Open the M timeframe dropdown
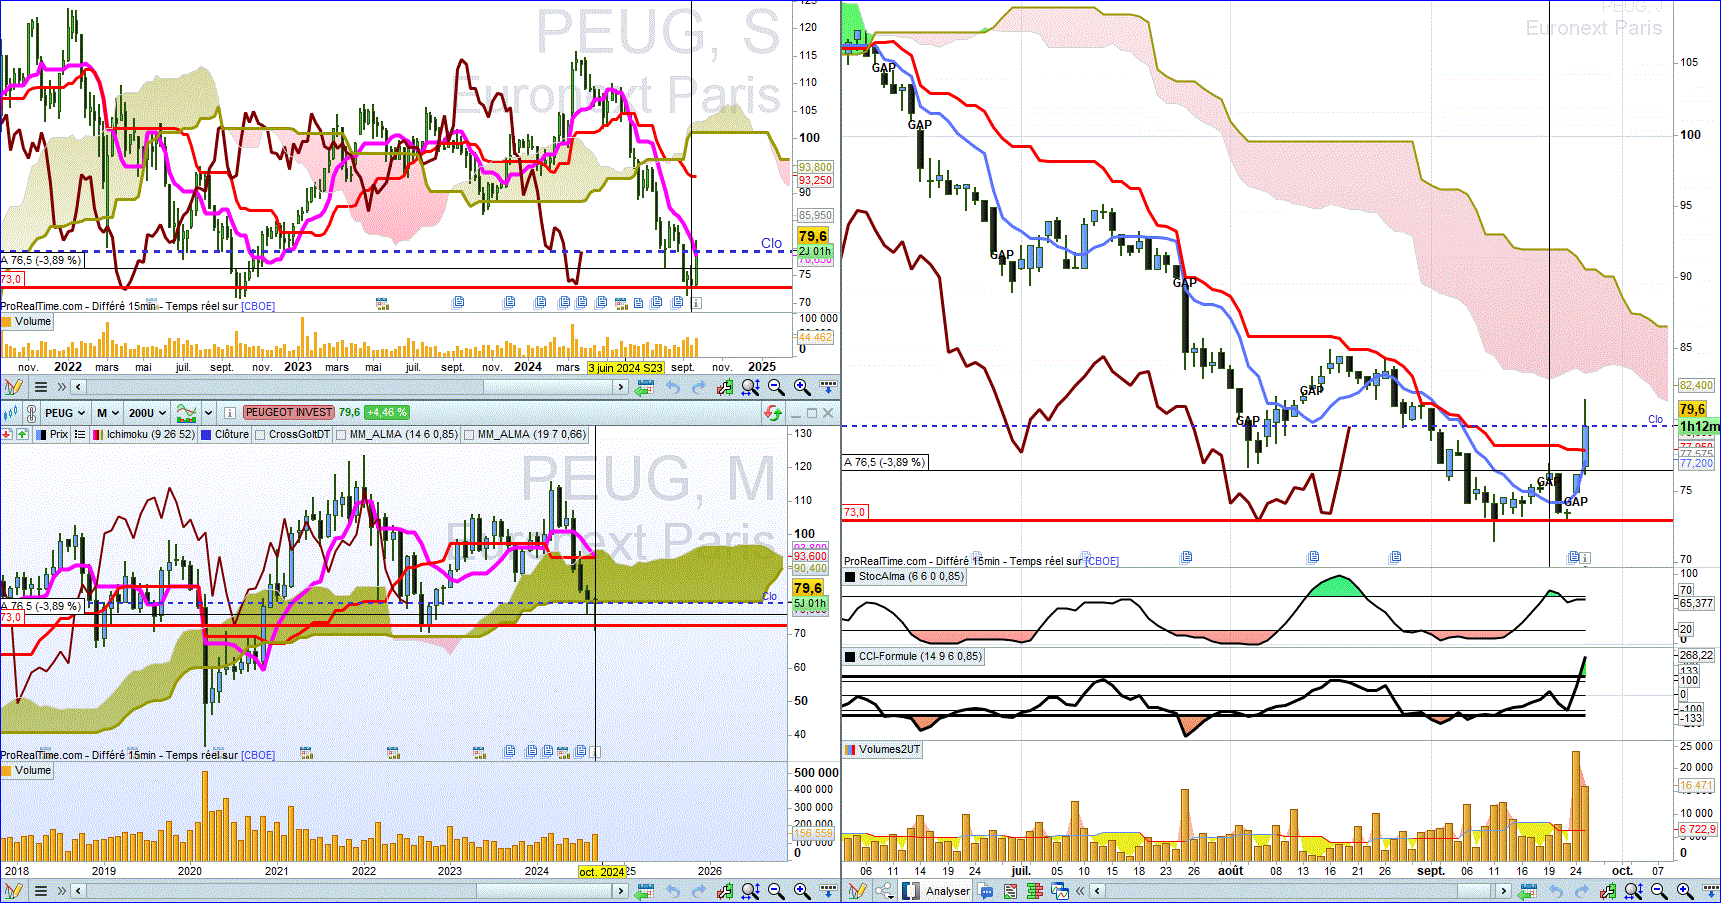The height and width of the screenshot is (903, 1721). (108, 413)
